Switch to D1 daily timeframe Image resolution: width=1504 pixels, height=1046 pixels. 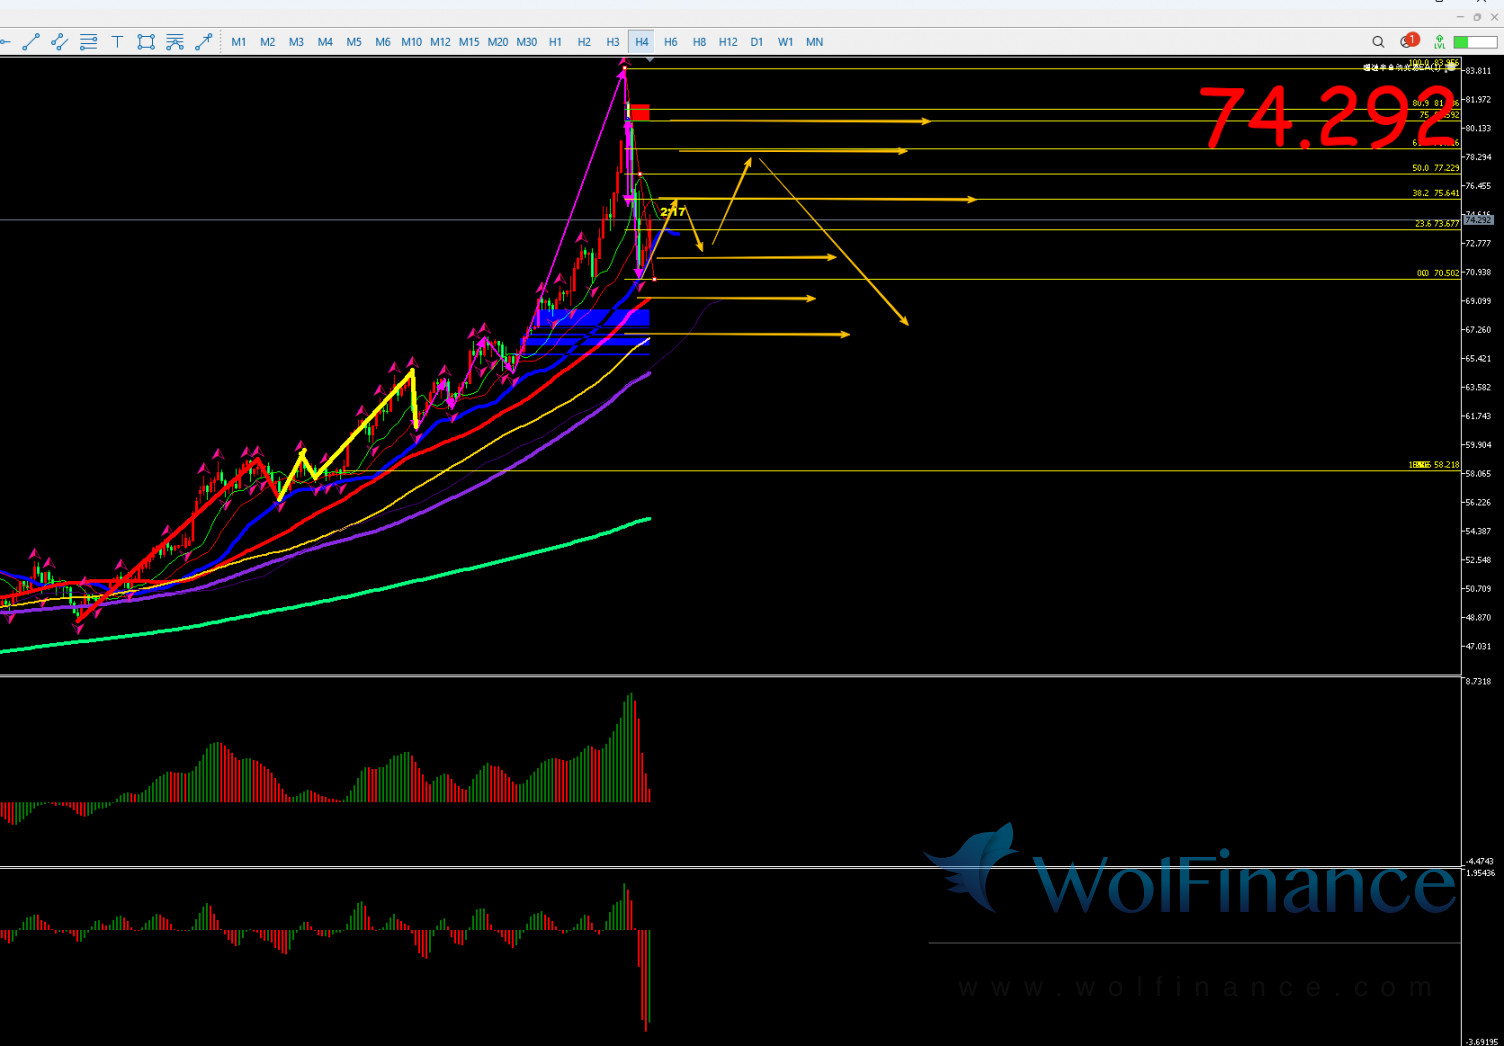[x=757, y=42]
